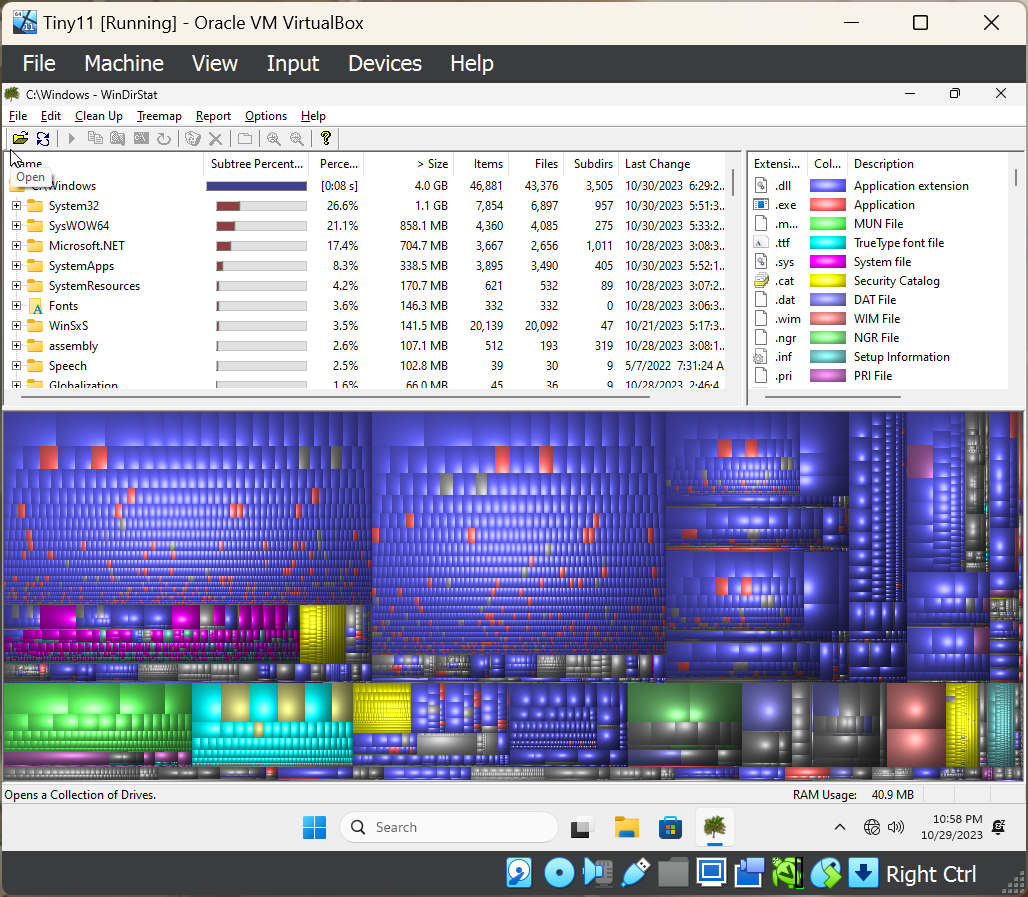Image resolution: width=1028 pixels, height=897 pixels.
Task: Click the .cat Security Catalog file icon
Action: 761,281
